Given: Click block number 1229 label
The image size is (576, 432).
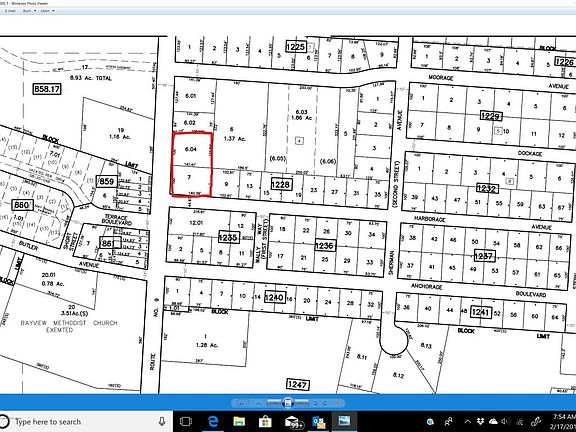Looking at the screenshot, I should [x=491, y=116].
